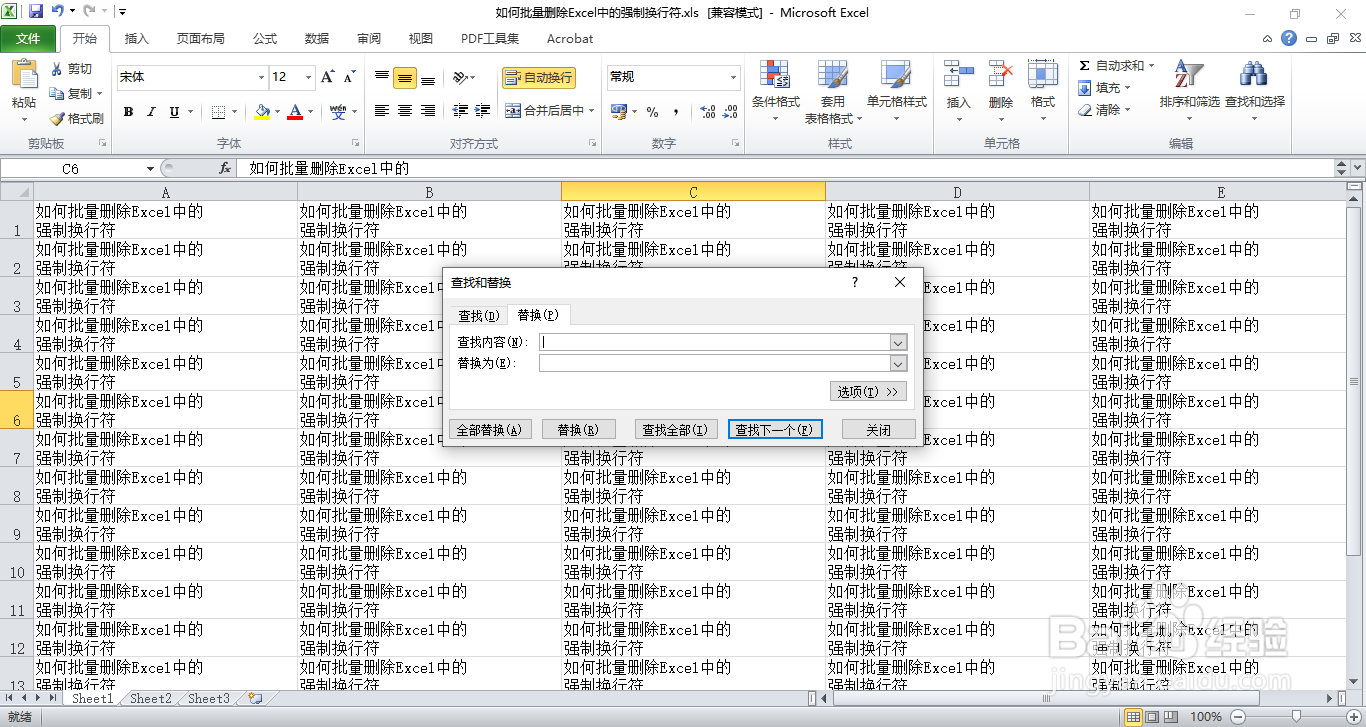This screenshot has height=727, width=1366.
Task: Open the Replace with (替换为) history dropdown
Action: (898, 364)
